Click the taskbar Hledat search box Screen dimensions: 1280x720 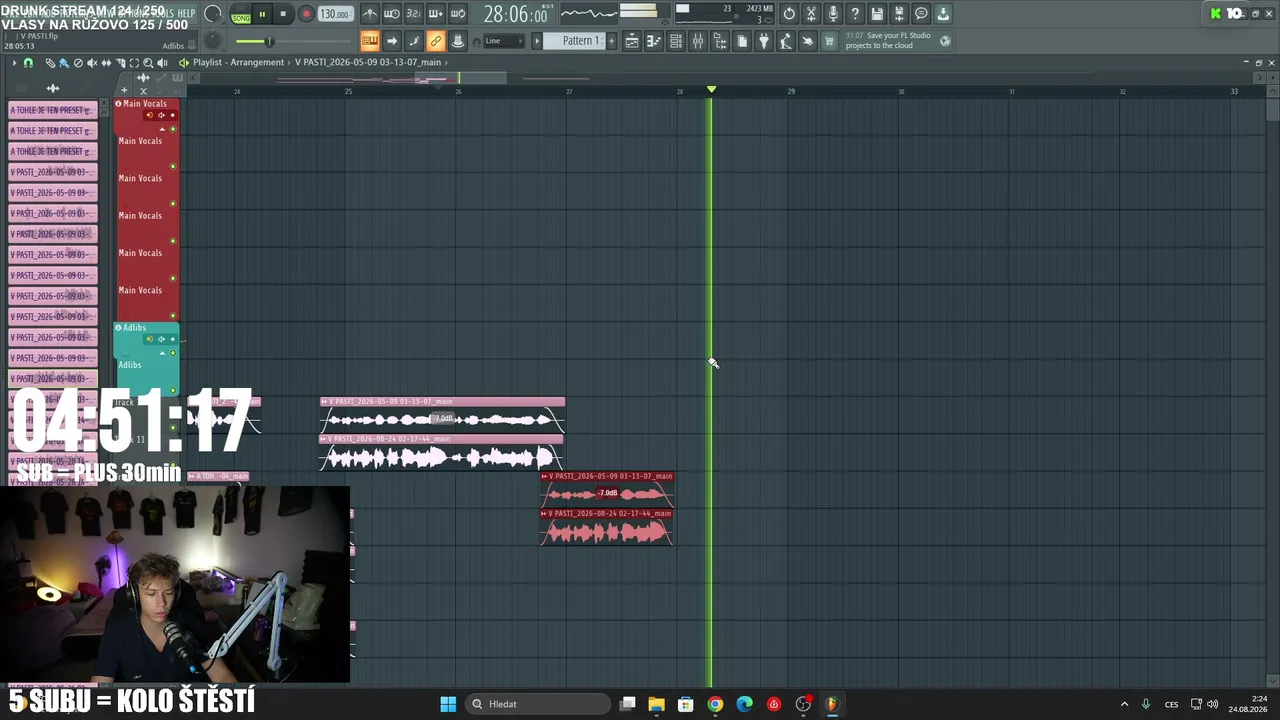pos(539,704)
